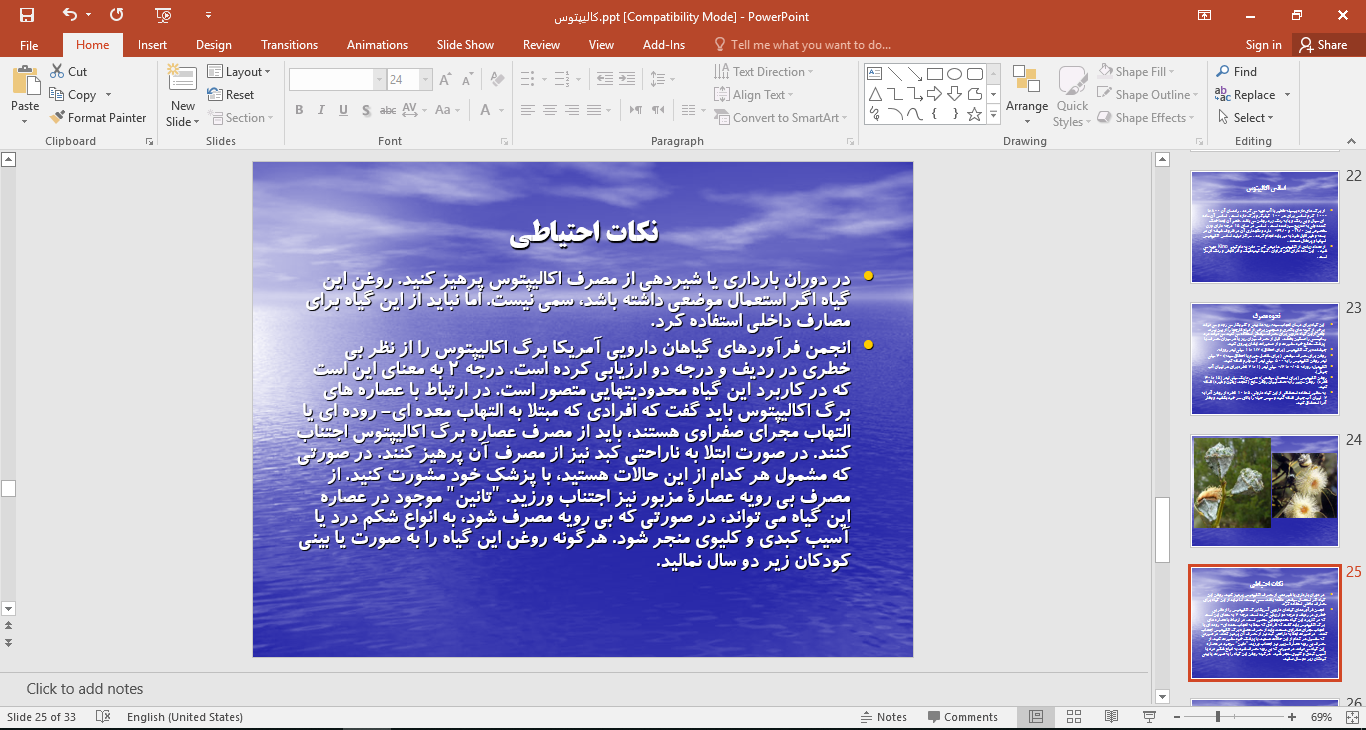Toggle Underline formatting
The width and height of the screenshot is (1366, 730).
click(x=343, y=110)
